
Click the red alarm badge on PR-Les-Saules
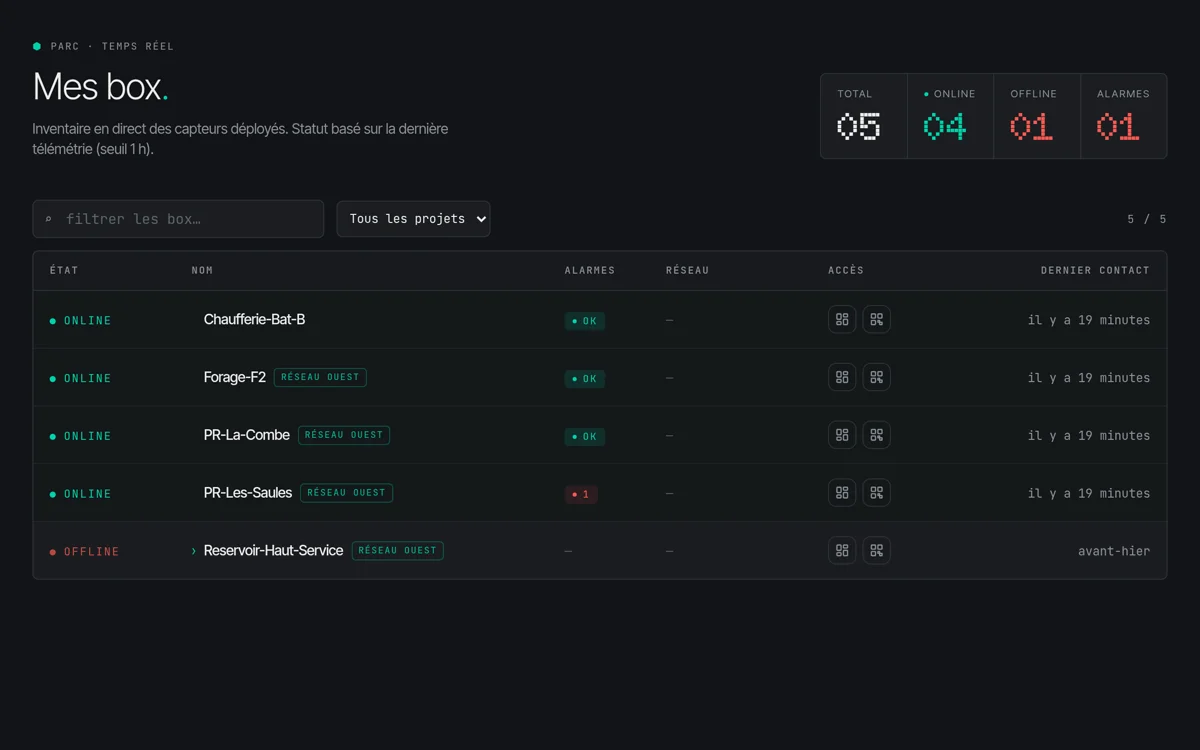581,494
